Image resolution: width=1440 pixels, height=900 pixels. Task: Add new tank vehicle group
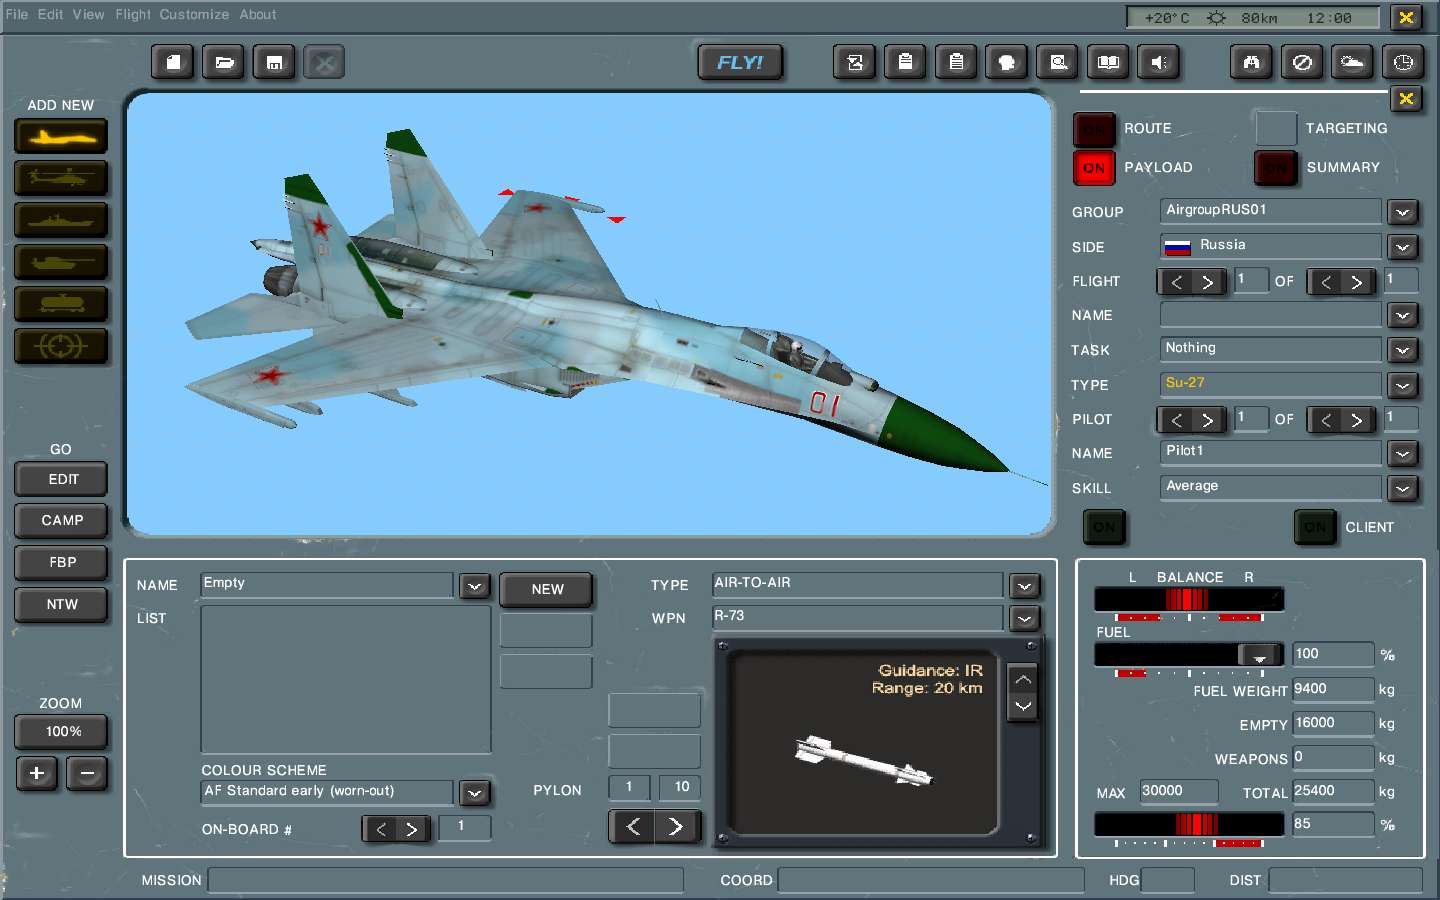coord(61,262)
